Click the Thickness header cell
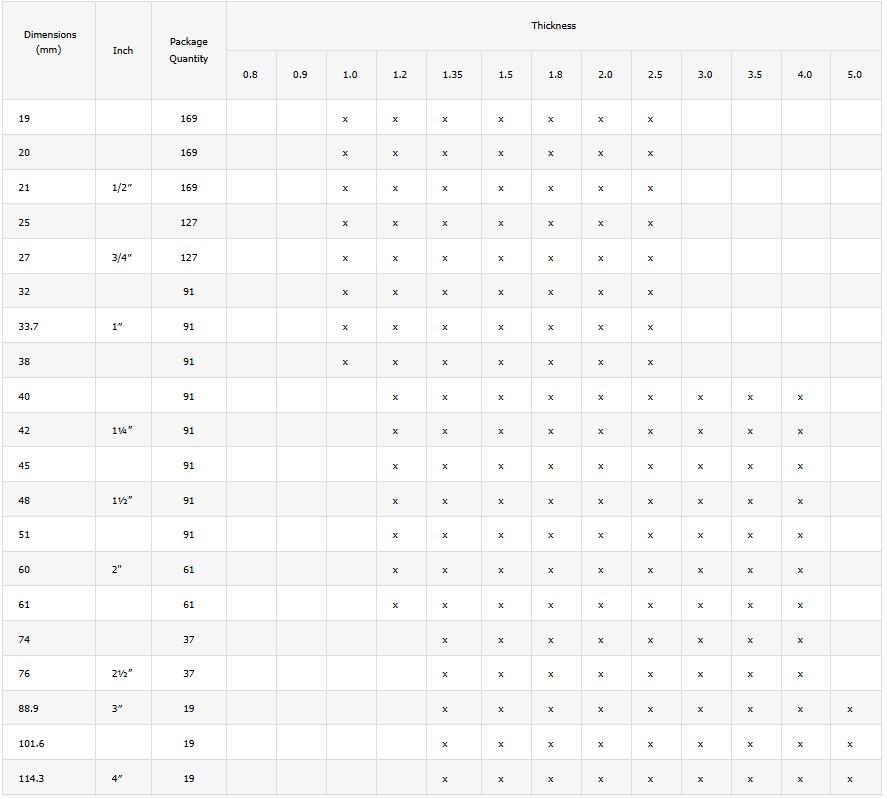The image size is (887, 799). pyautogui.click(x=553, y=26)
